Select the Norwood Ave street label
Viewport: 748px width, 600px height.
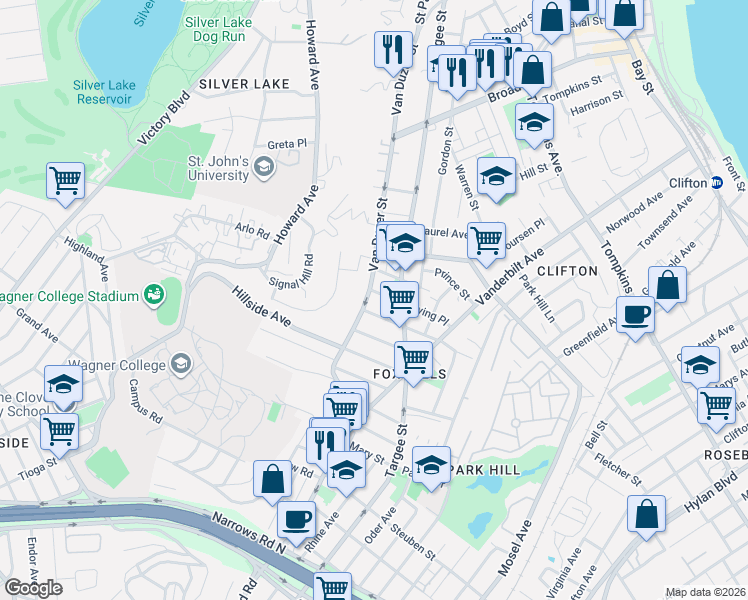(634, 212)
